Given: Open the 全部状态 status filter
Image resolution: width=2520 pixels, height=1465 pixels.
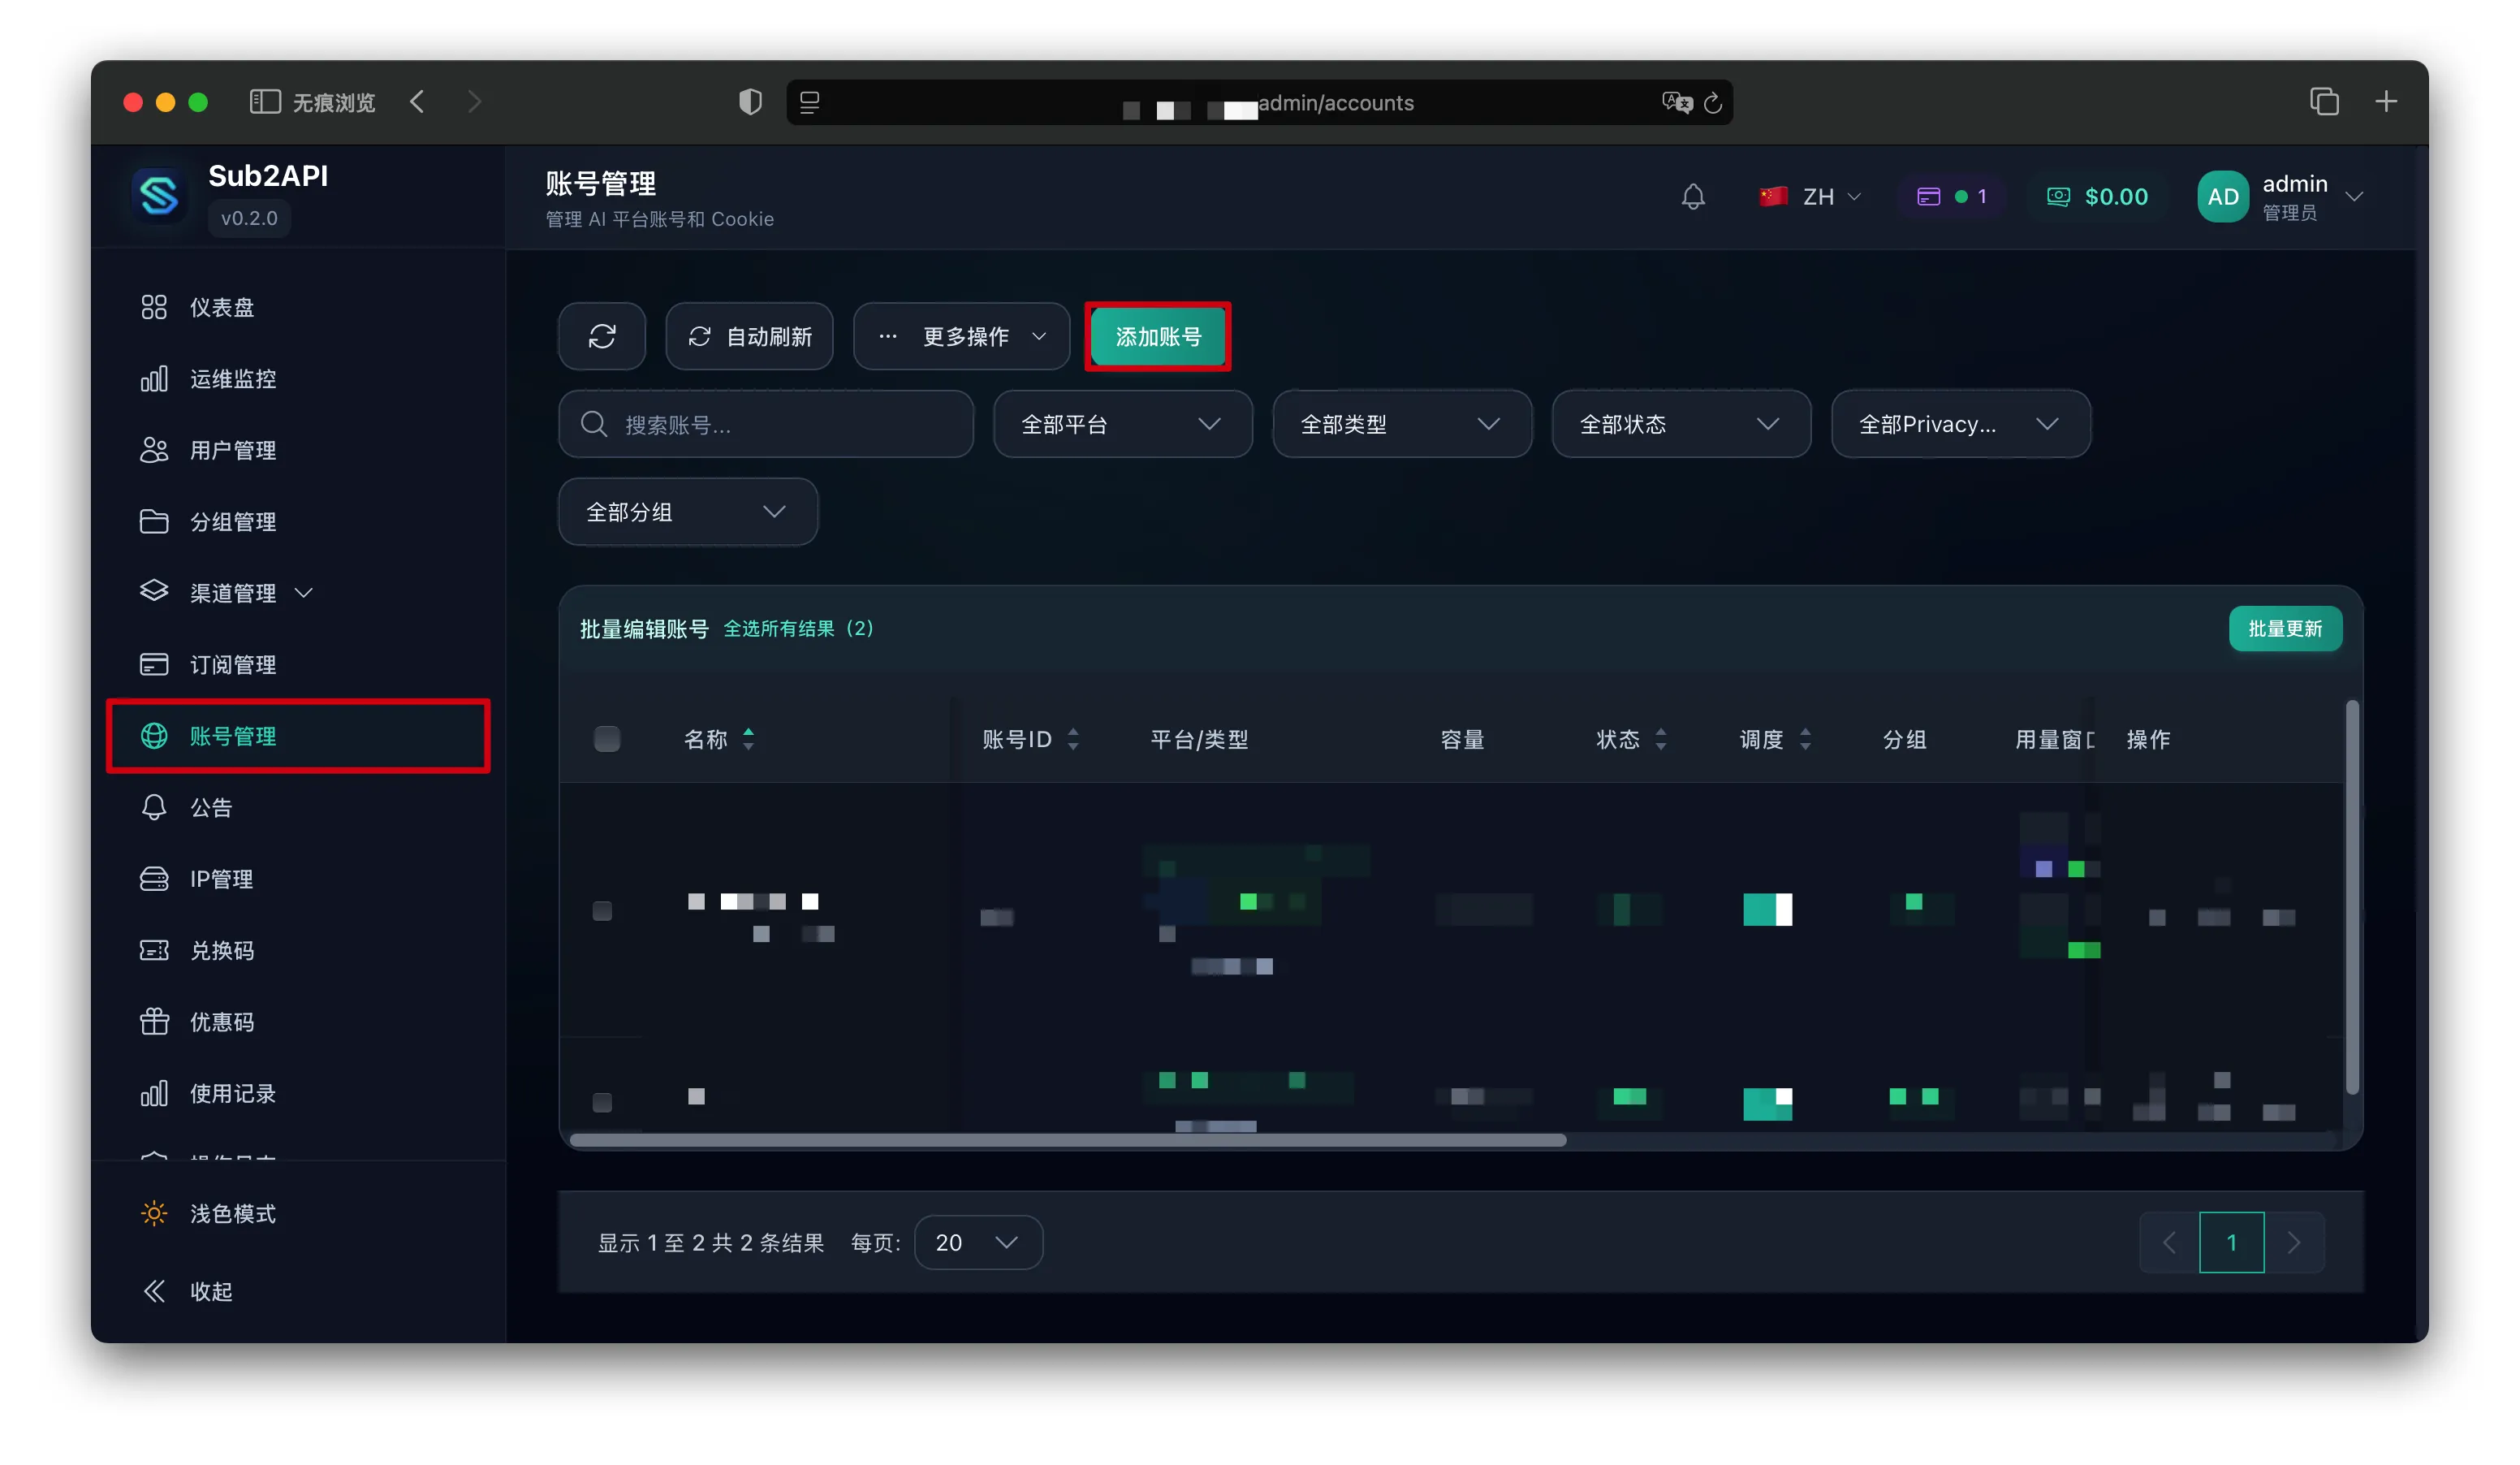Looking at the screenshot, I should click(1680, 424).
